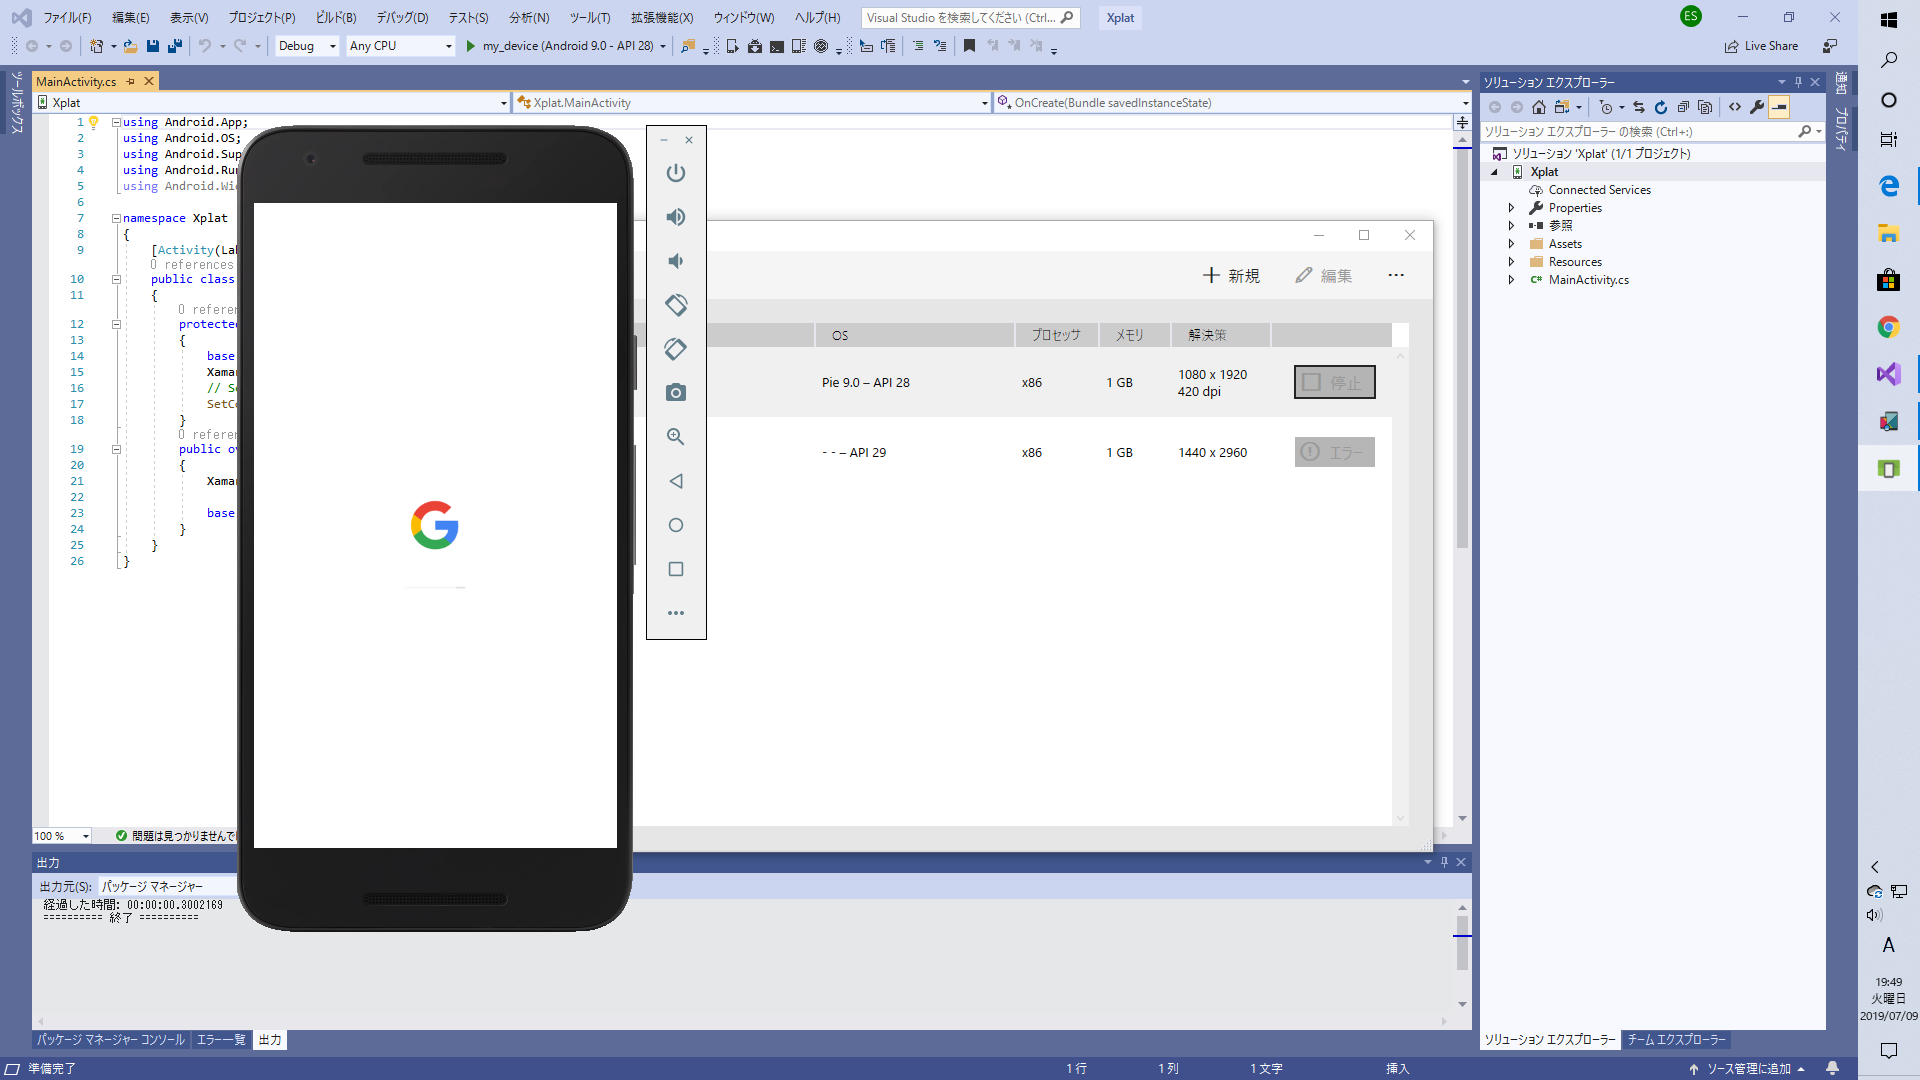The width and height of the screenshot is (1920, 1080).
Task: Open the デバッグ(D) menu
Action: coord(402,18)
